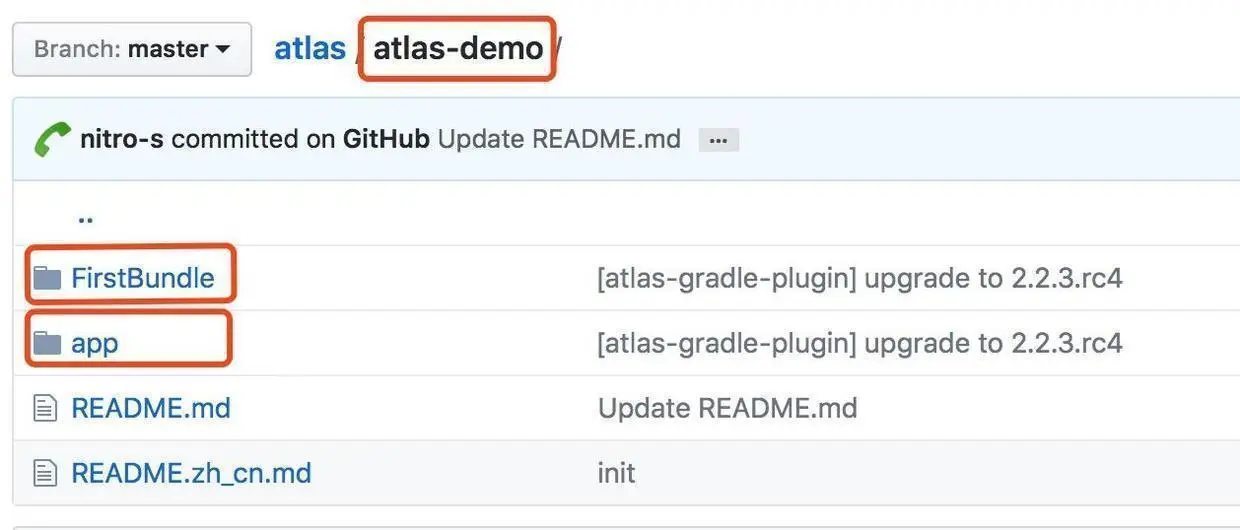Open the FirstBundle folder
The height and width of the screenshot is (530, 1240).
pyautogui.click(x=142, y=277)
